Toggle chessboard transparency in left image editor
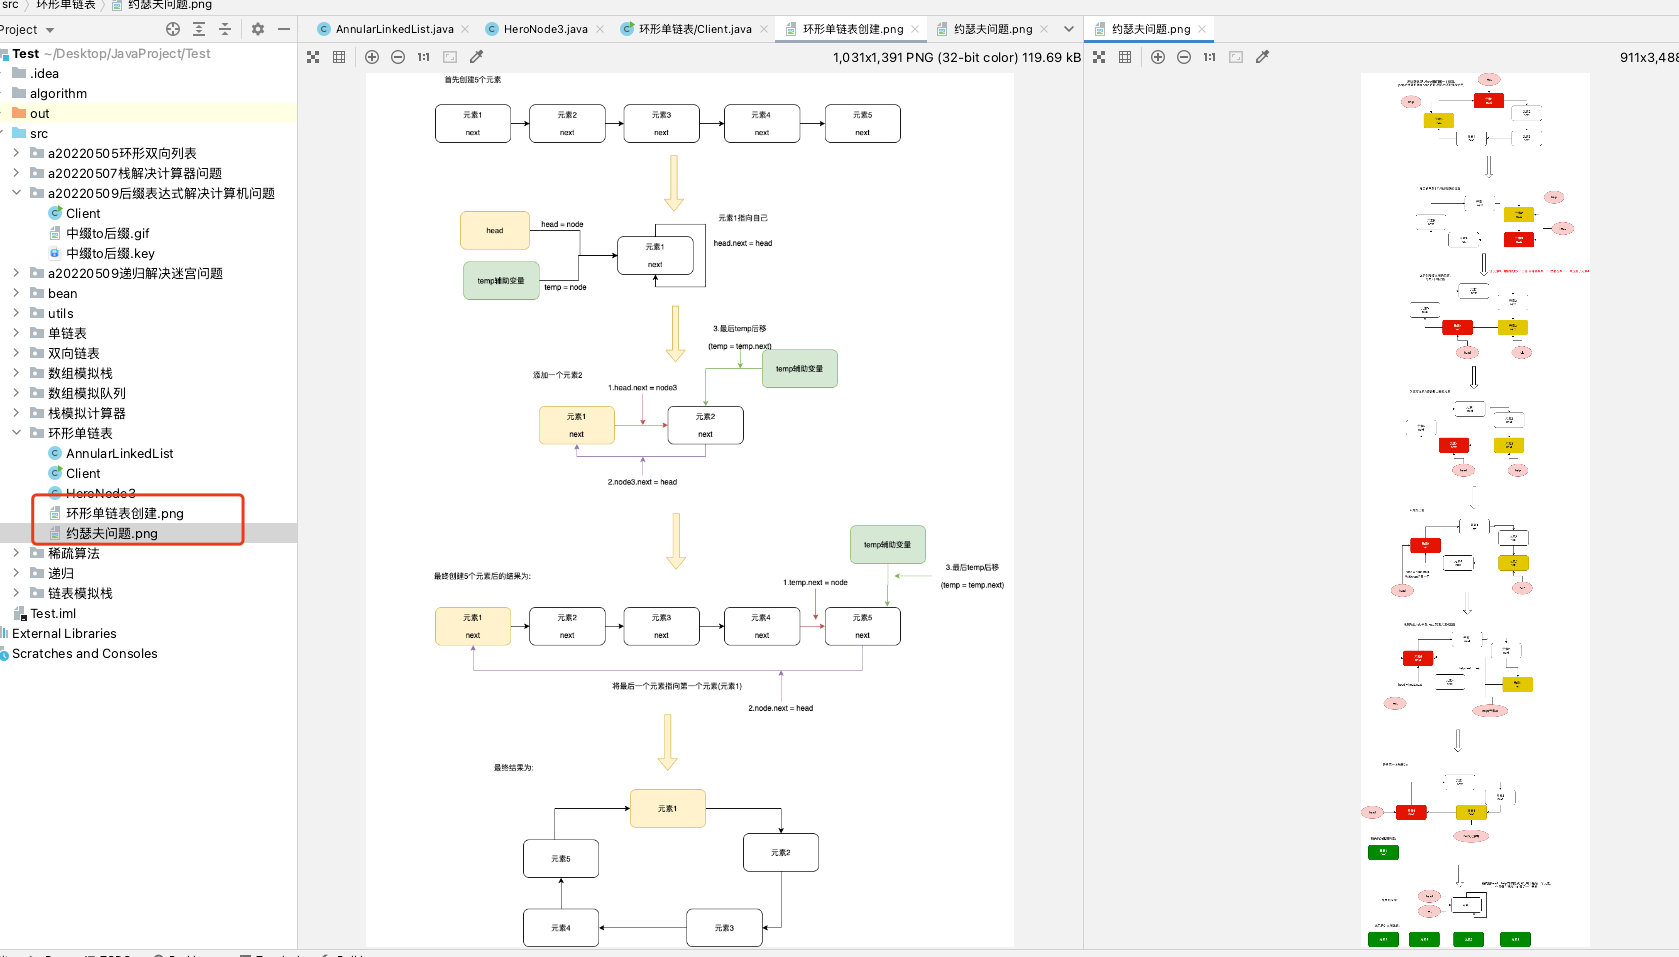This screenshot has width=1679, height=957. pos(313,57)
